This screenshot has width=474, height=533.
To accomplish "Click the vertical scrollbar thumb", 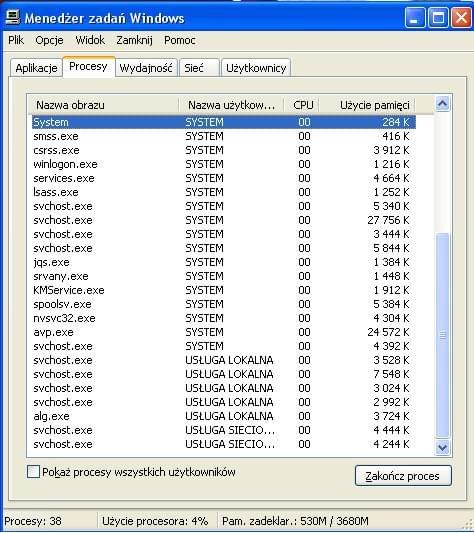I will point(442,335).
